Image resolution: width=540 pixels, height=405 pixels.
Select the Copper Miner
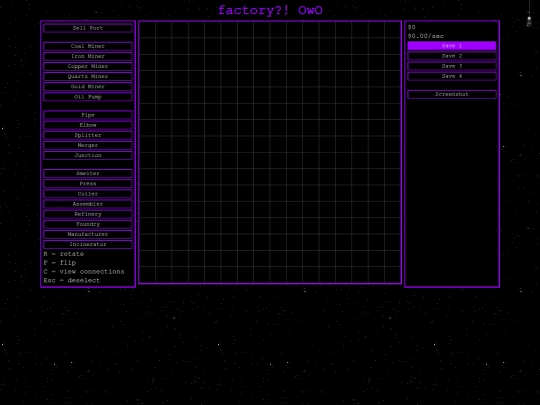tap(88, 66)
